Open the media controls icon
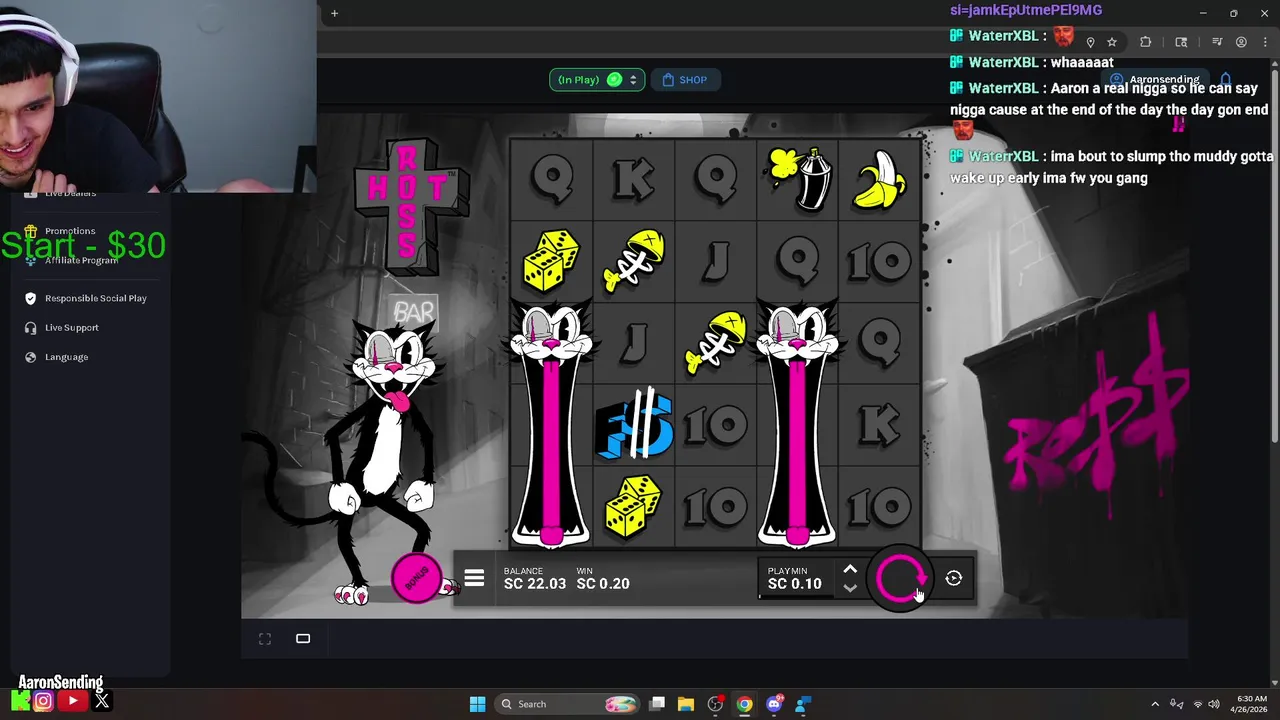This screenshot has width=1280, height=720. tap(1217, 42)
